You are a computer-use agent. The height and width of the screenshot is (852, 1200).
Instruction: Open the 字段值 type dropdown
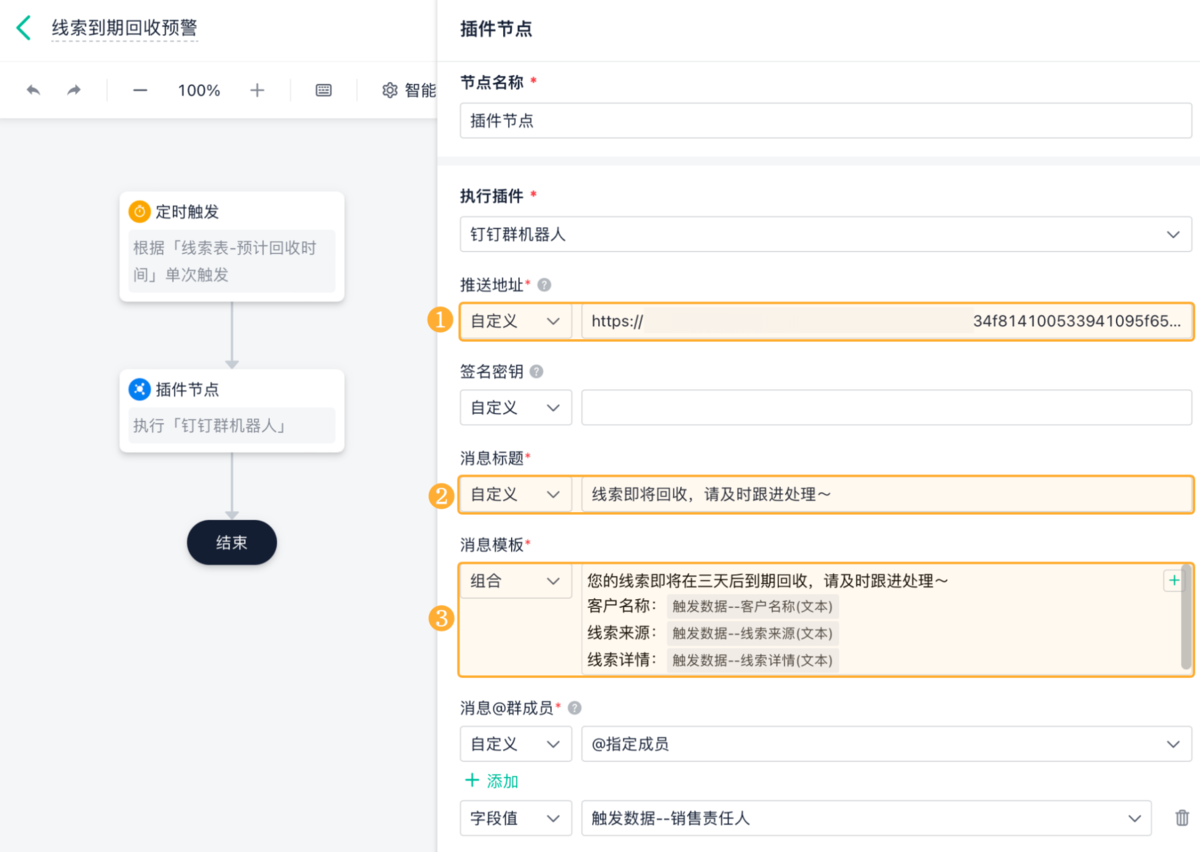515,818
